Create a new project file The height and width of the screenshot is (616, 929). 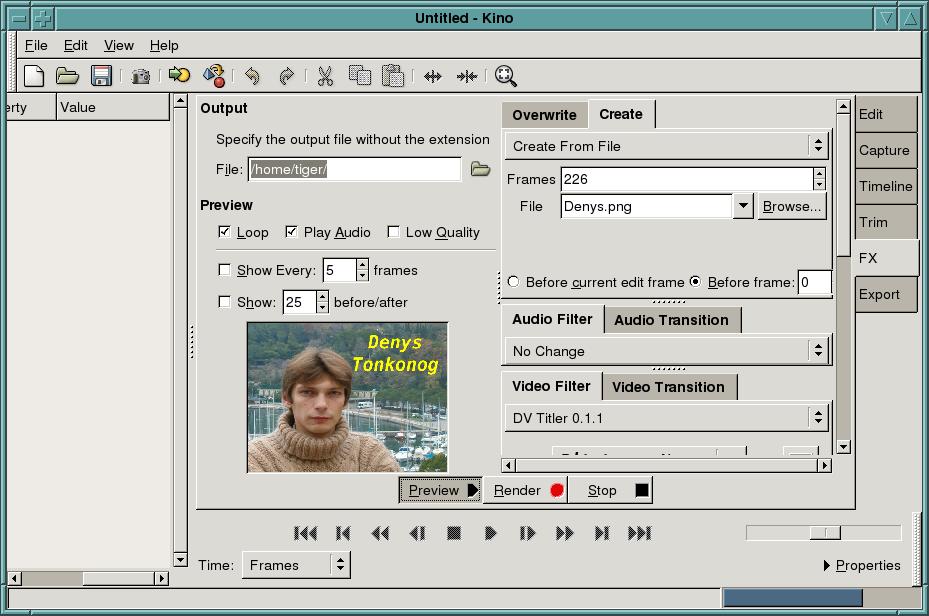click(x=35, y=76)
